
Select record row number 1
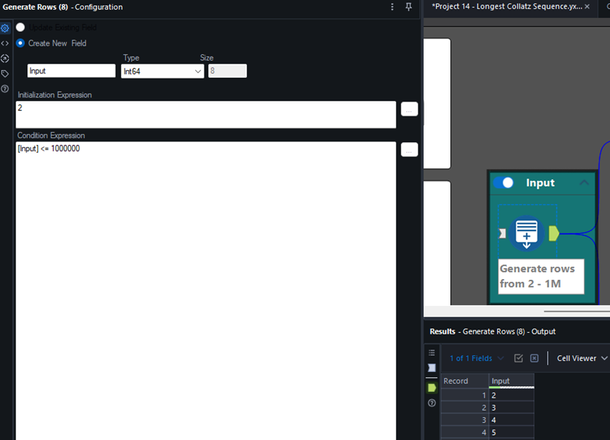click(465, 395)
